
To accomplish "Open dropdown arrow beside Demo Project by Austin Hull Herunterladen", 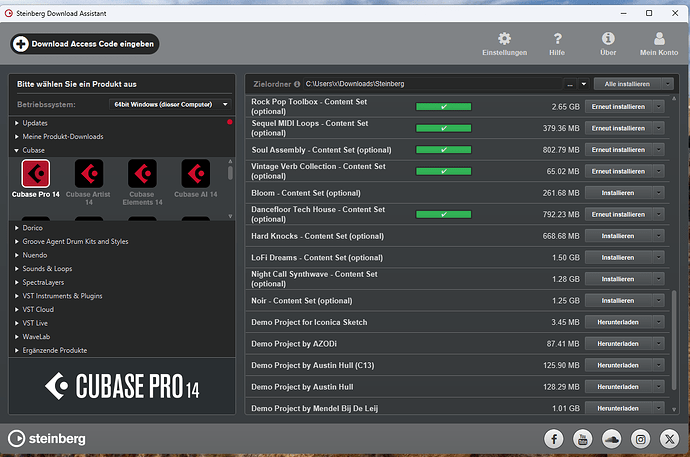I will tap(659, 387).
